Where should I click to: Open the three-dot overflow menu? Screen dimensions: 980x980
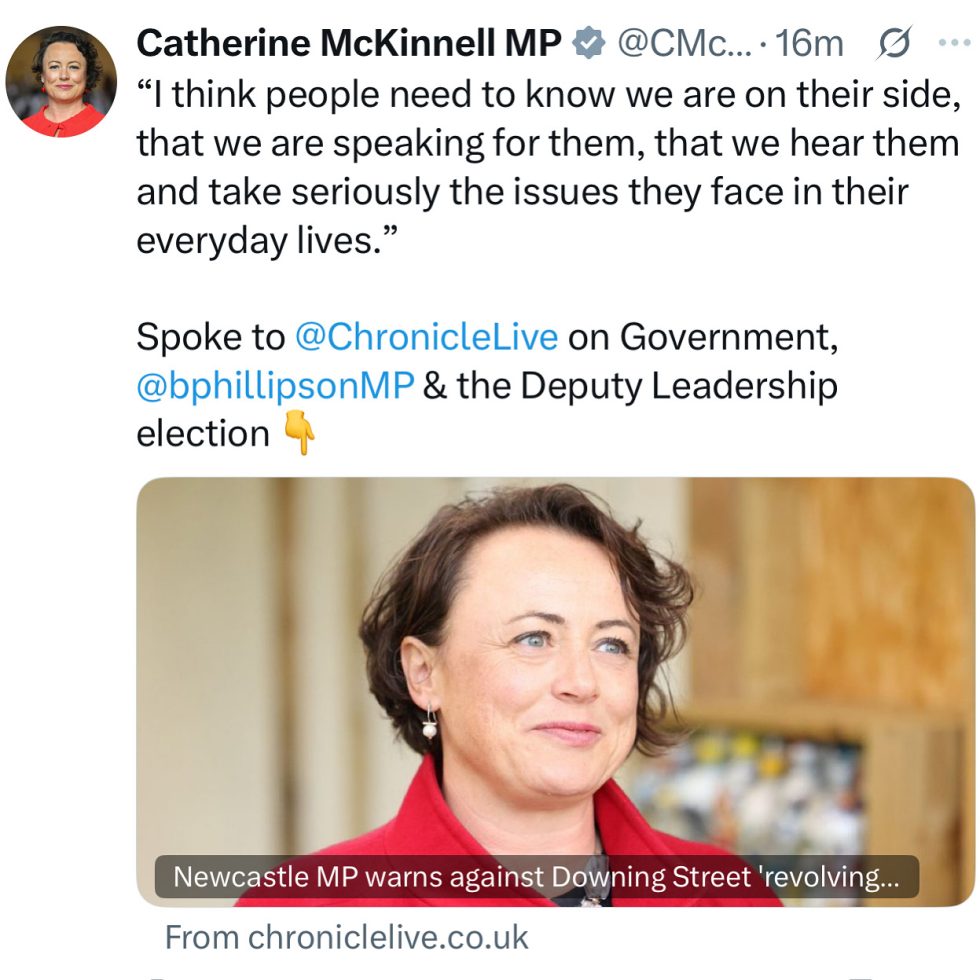tap(952, 40)
